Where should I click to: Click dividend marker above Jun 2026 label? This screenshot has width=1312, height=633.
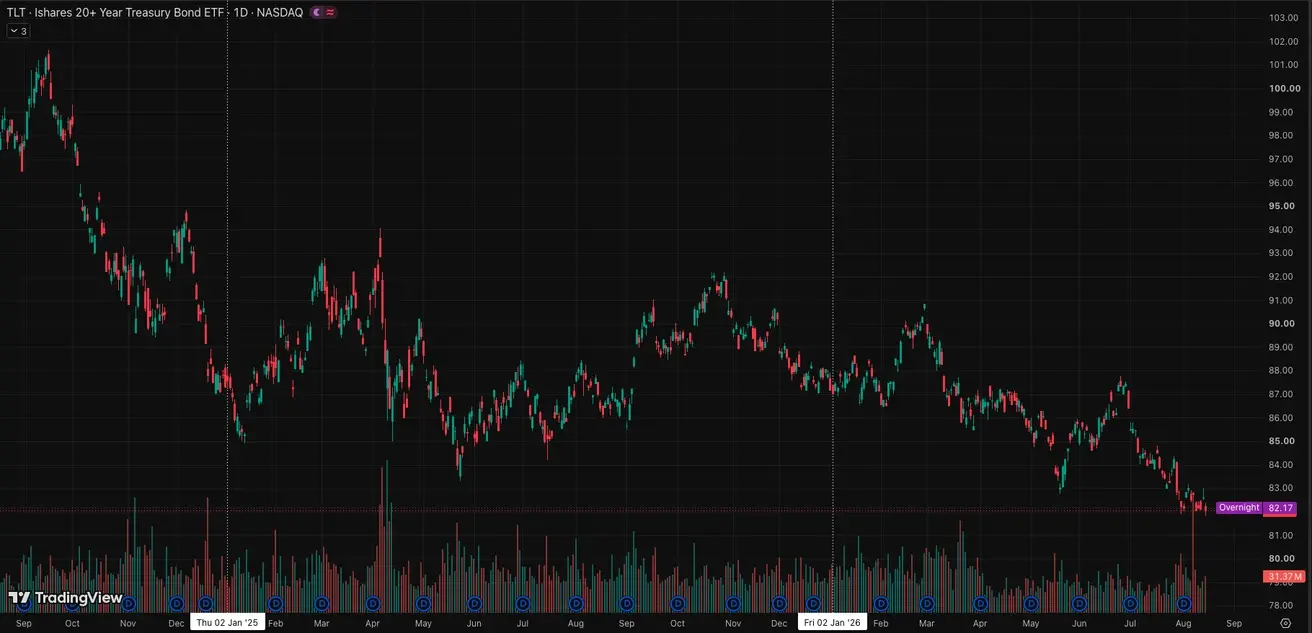1079,604
